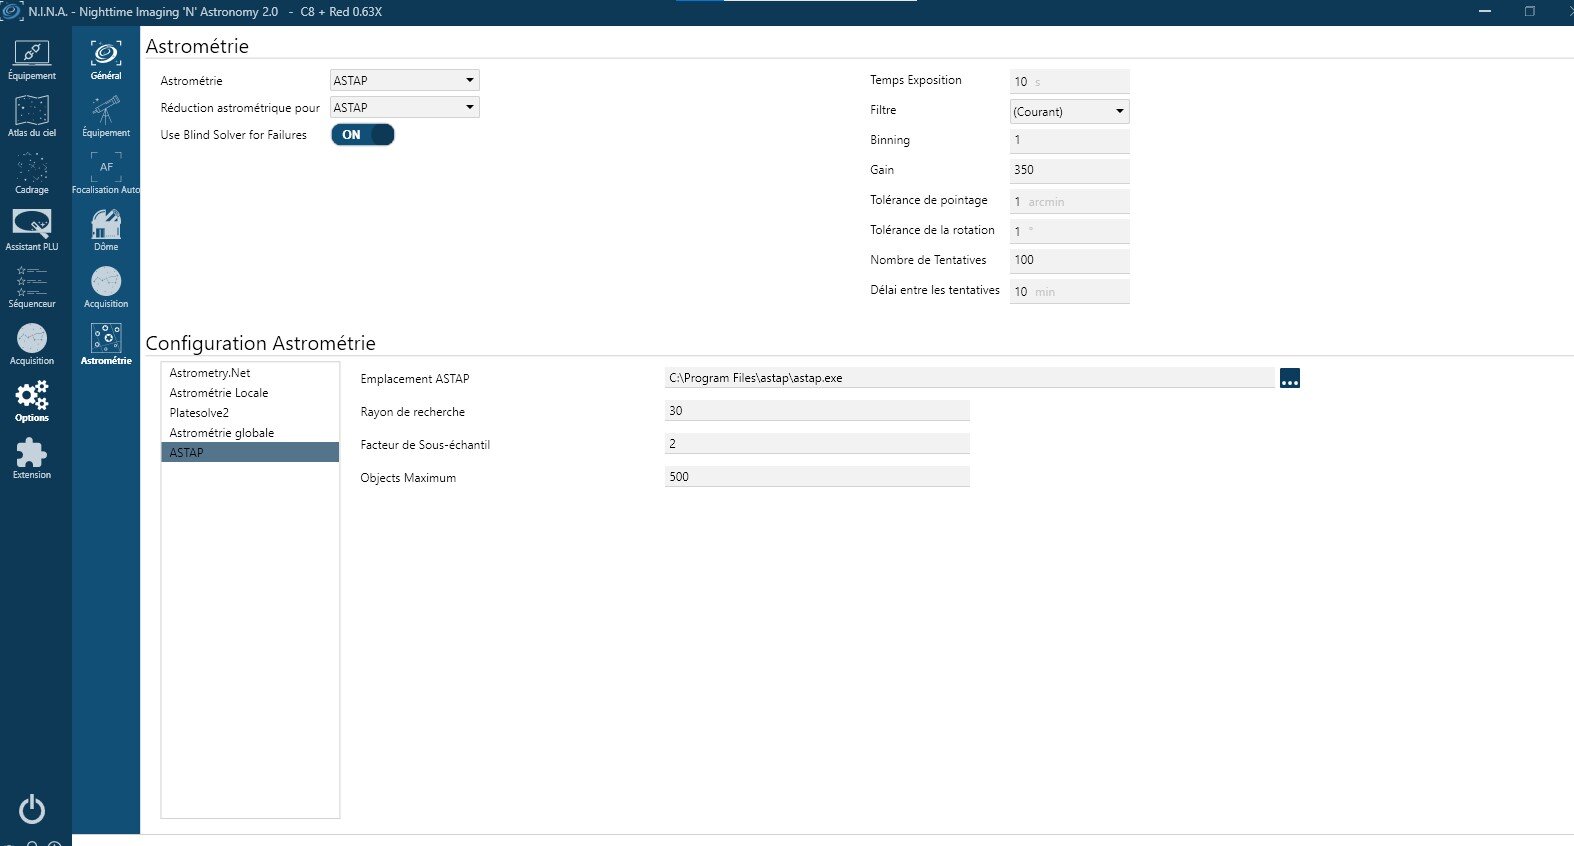The image size is (1574, 846).
Task: Open the Extension puzzle section
Action: tap(32, 459)
